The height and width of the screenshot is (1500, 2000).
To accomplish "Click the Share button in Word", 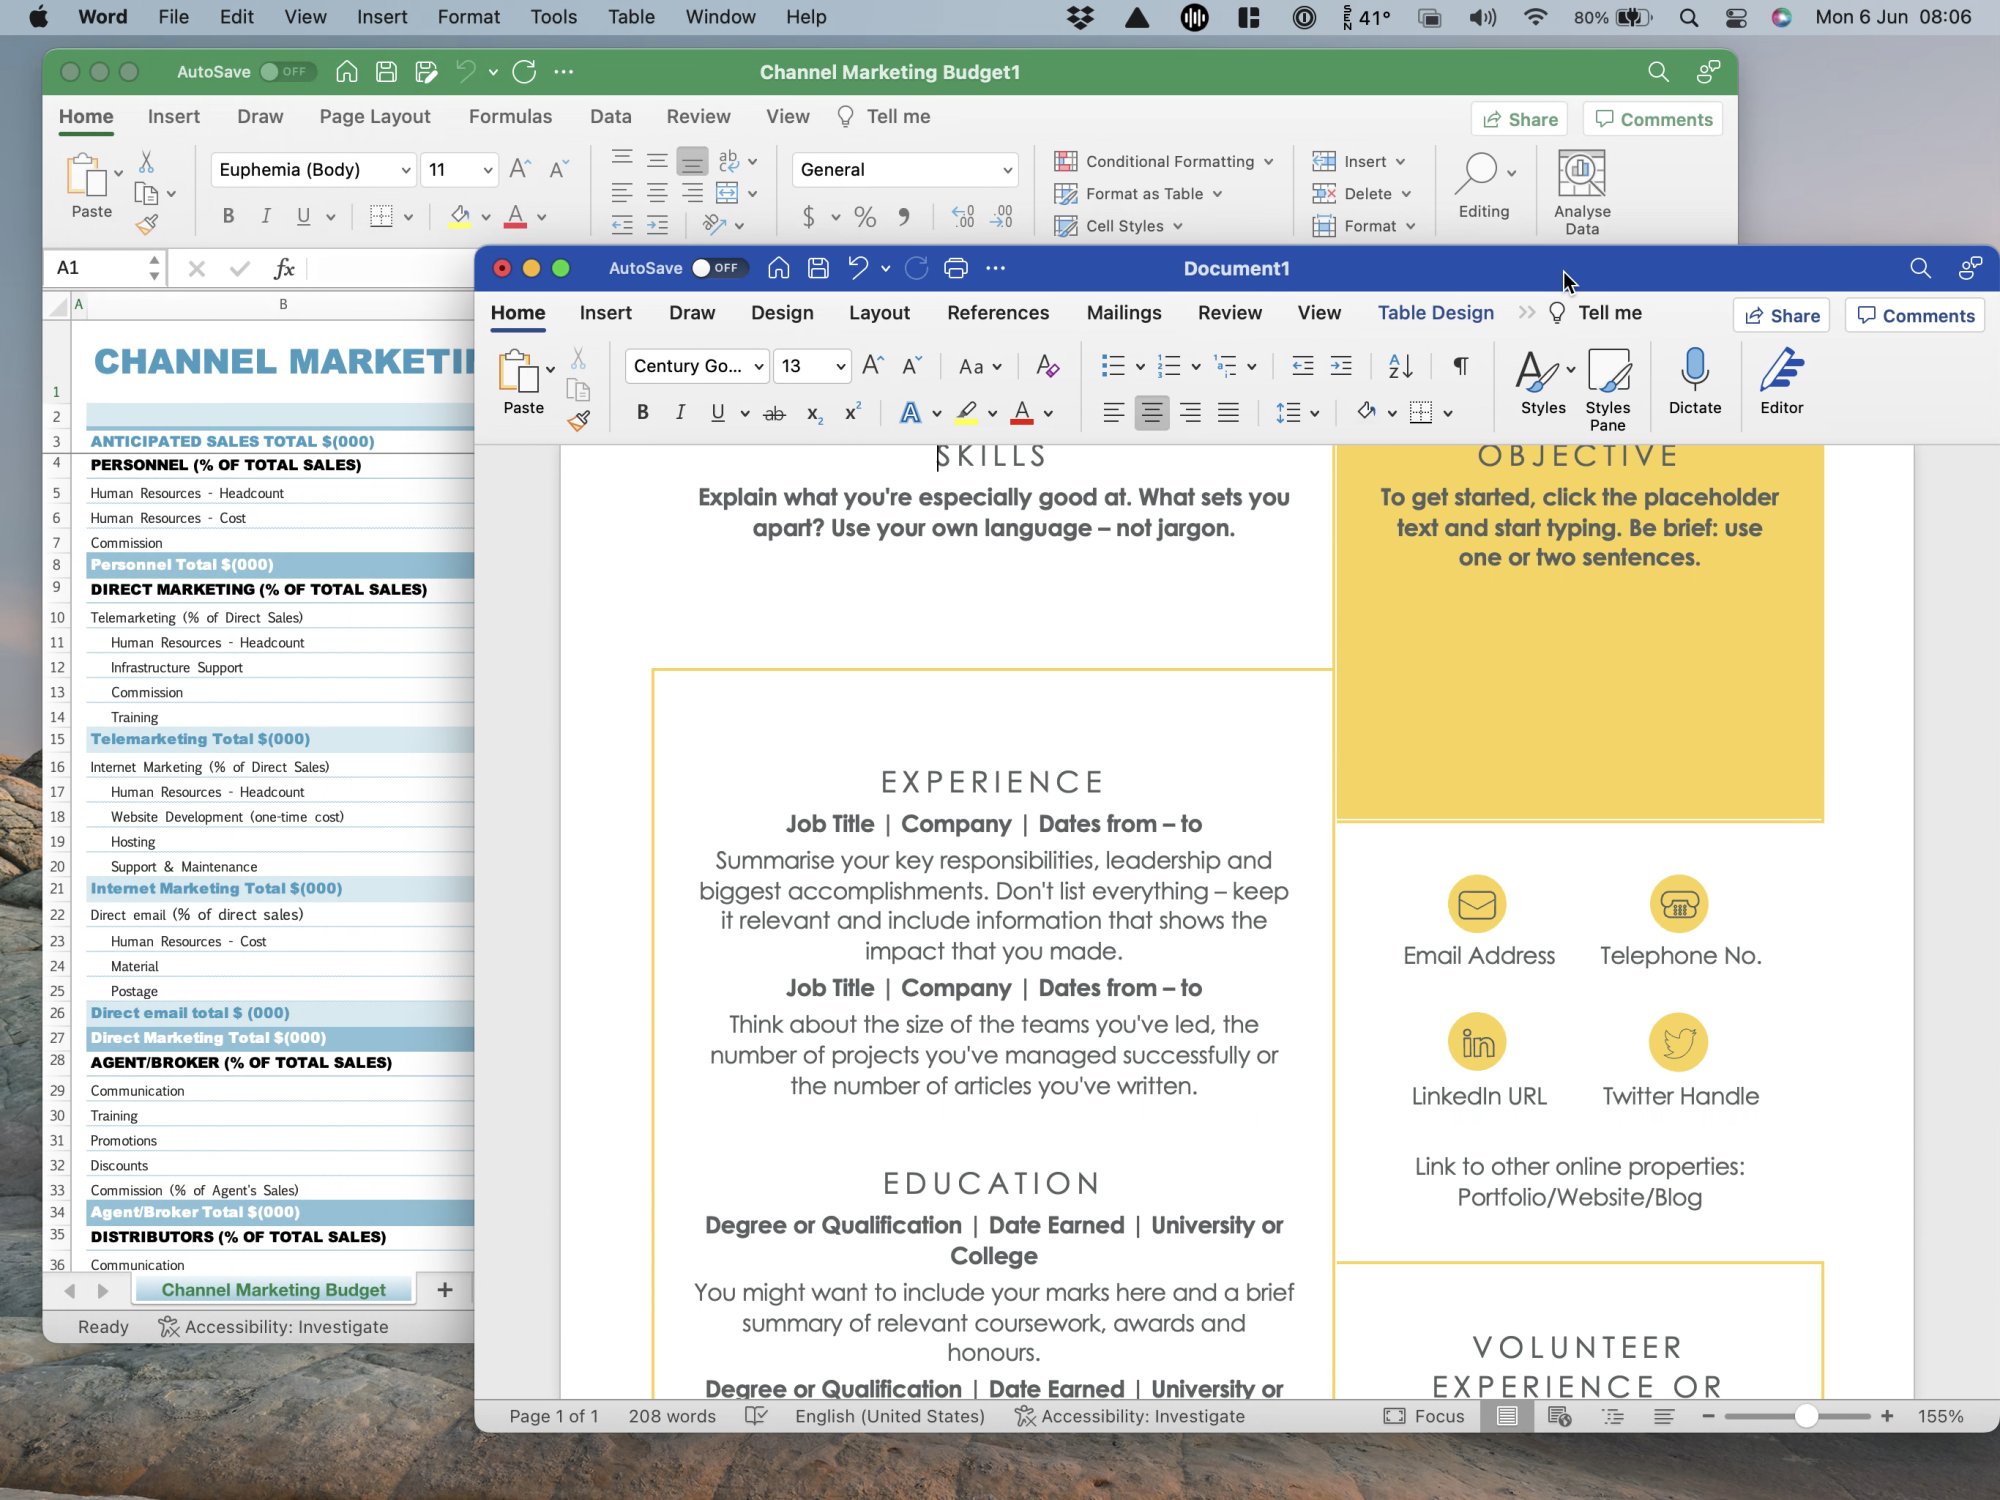I will [1781, 316].
